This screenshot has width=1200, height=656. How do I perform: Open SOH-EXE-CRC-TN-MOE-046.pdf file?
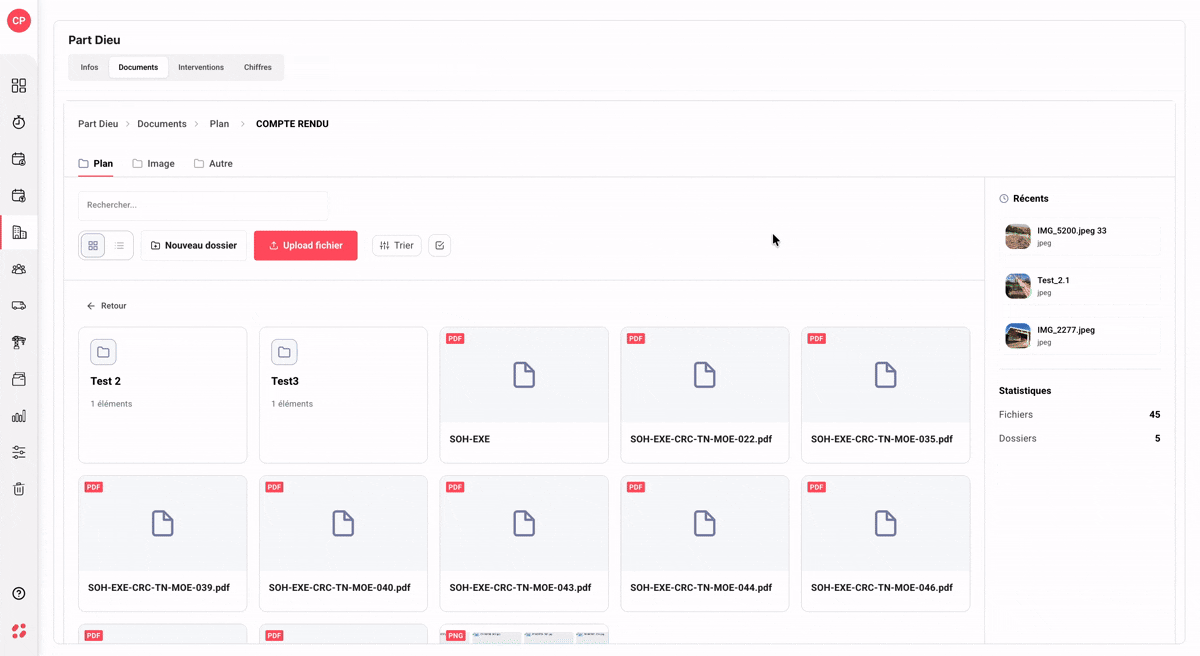coord(885,543)
